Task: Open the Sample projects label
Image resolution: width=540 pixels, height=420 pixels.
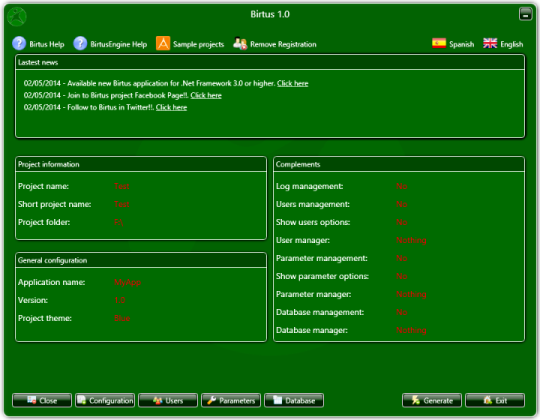Action: coord(198,44)
